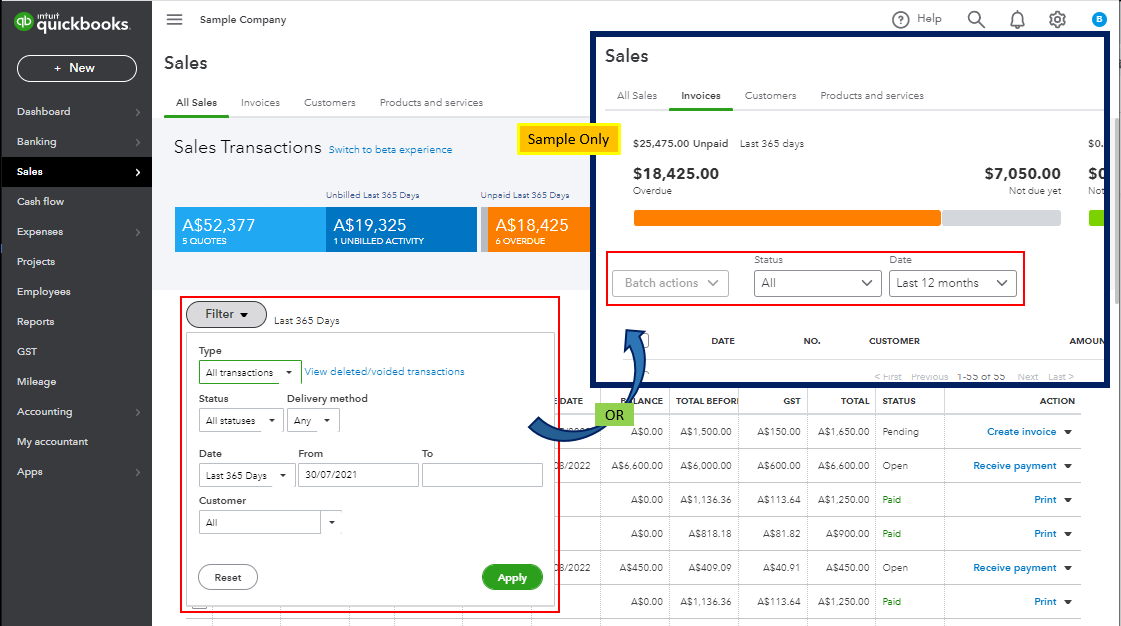
Task: Open the Last 365 Days date dropdown
Action: pos(247,475)
